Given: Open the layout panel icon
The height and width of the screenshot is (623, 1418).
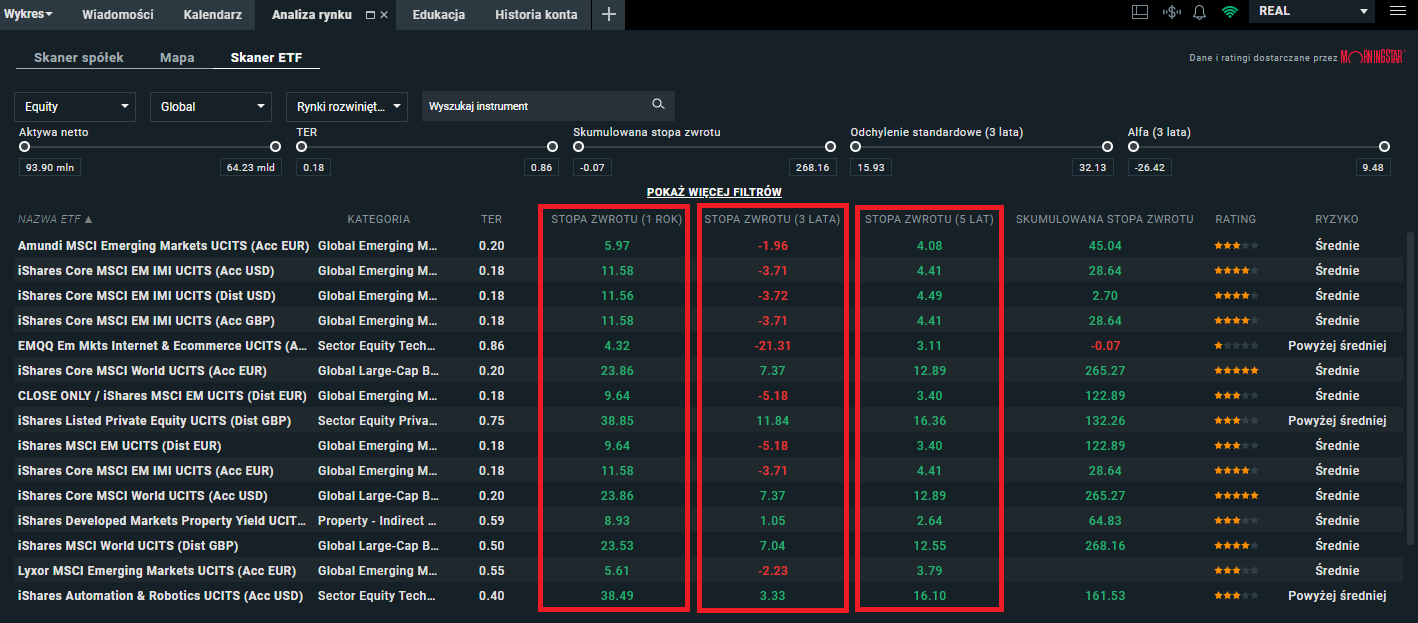Looking at the screenshot, I should pos(1139,12).
